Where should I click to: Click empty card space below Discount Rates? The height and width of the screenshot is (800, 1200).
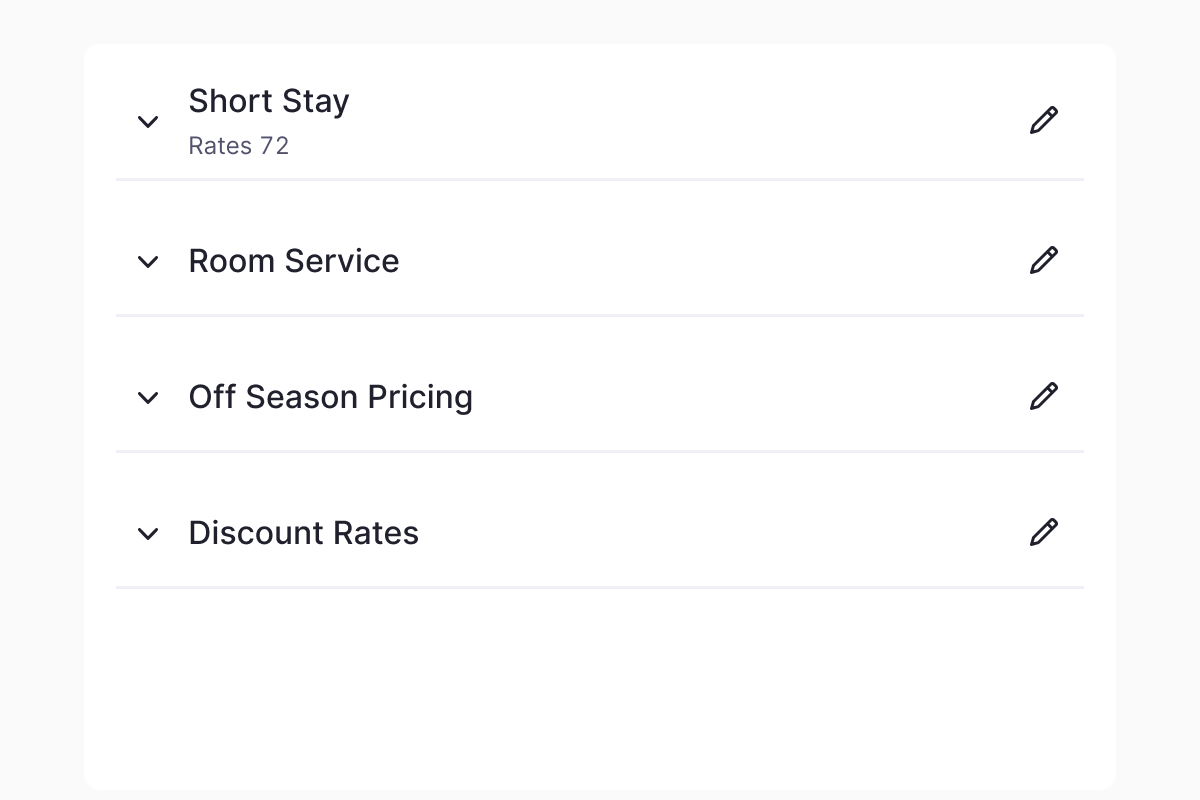click(600, 690)
